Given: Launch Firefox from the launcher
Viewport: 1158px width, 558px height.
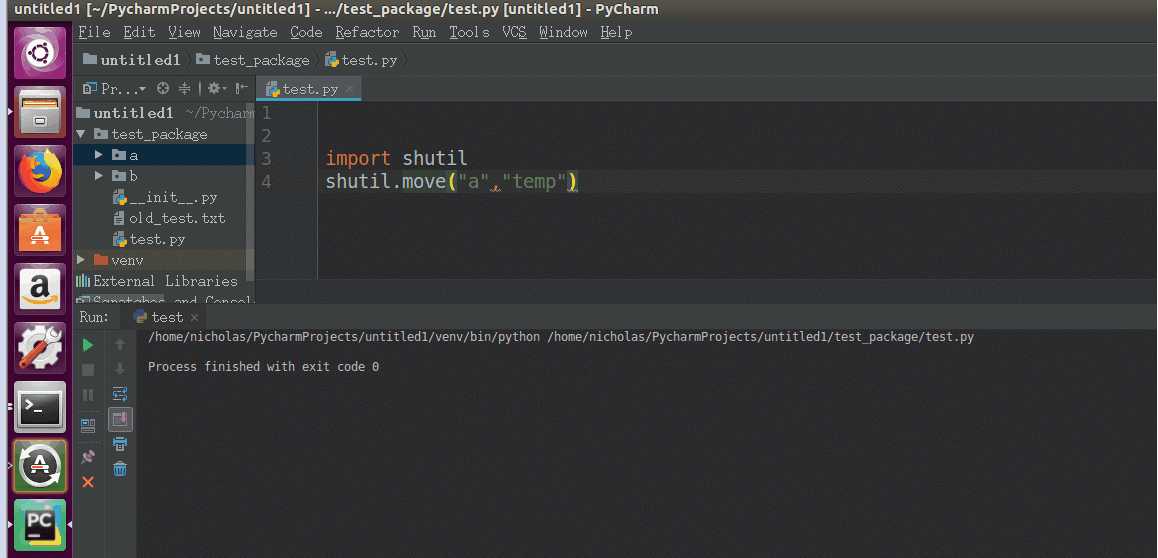Looking at the screenshot, I should (x=40, y=170).
